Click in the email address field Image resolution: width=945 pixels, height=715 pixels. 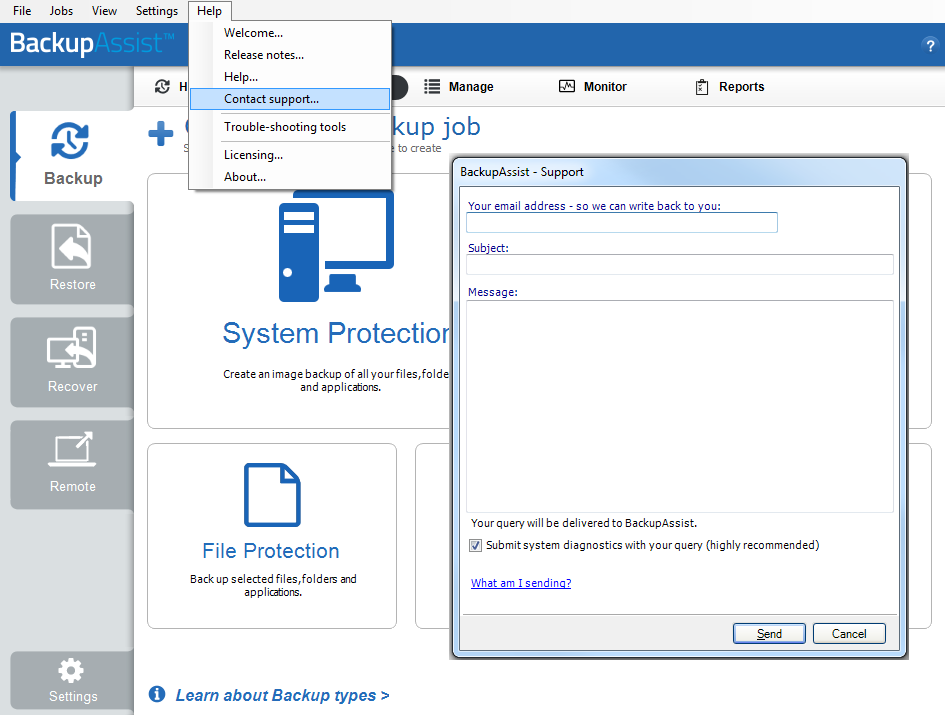coord(621,222)
